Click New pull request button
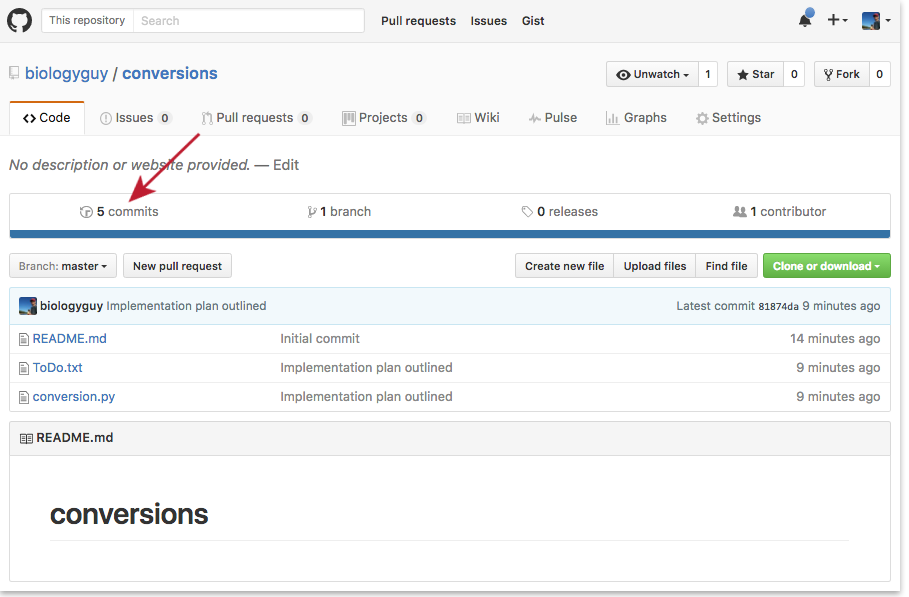This screenshot has width=909, height=597. (177, 266)
